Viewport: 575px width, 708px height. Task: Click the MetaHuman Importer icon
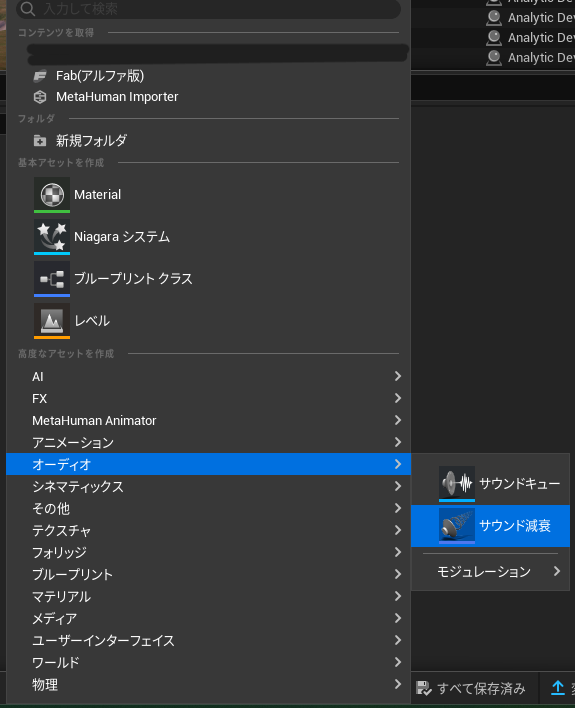40,97
